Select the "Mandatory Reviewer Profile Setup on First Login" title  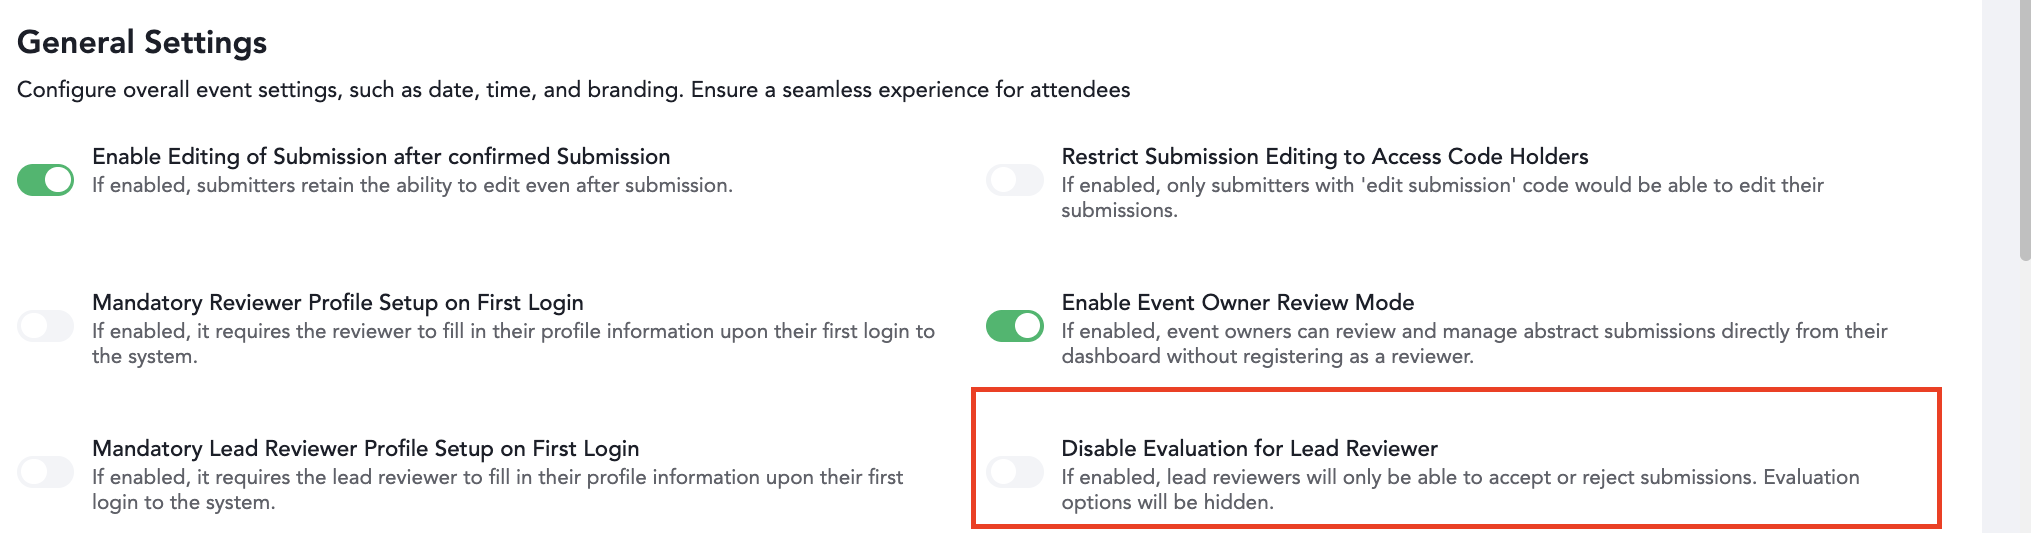point(337,302)
